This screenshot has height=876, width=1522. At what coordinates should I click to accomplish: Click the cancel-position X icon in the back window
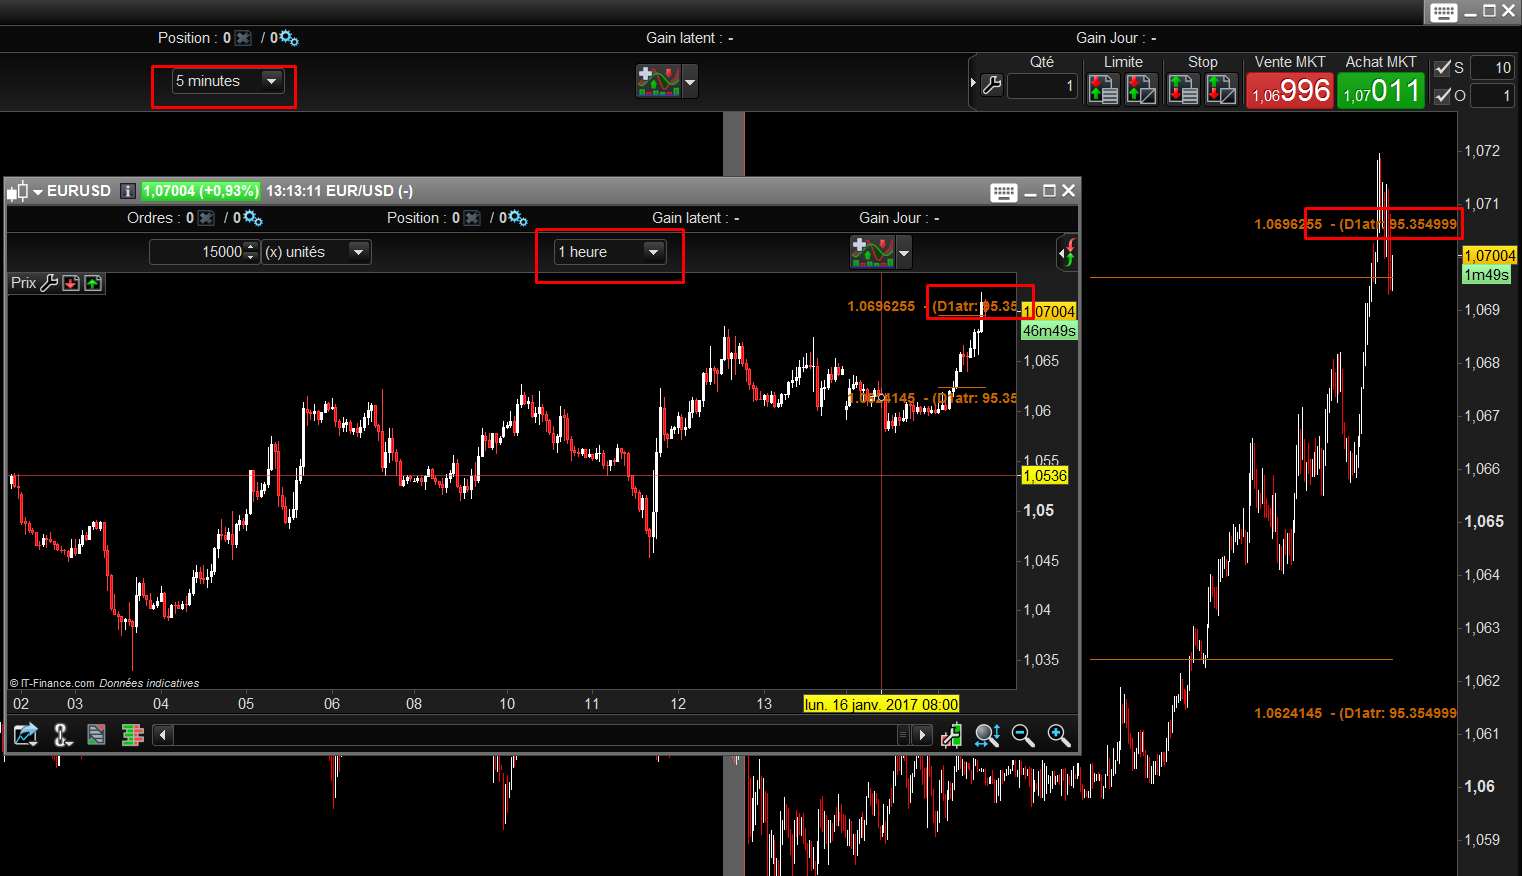pos(243,38)
